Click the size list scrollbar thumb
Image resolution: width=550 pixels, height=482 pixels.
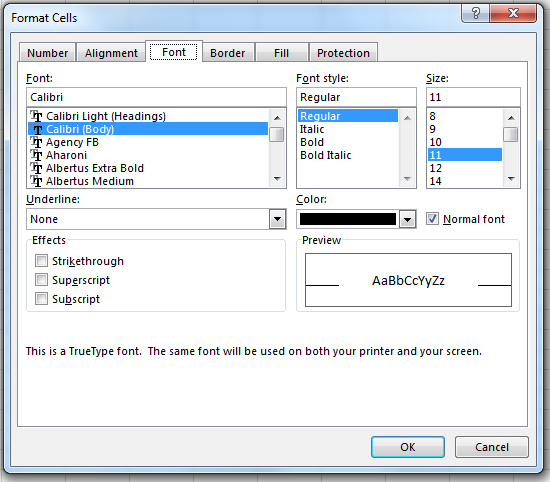tap(511, 134)
